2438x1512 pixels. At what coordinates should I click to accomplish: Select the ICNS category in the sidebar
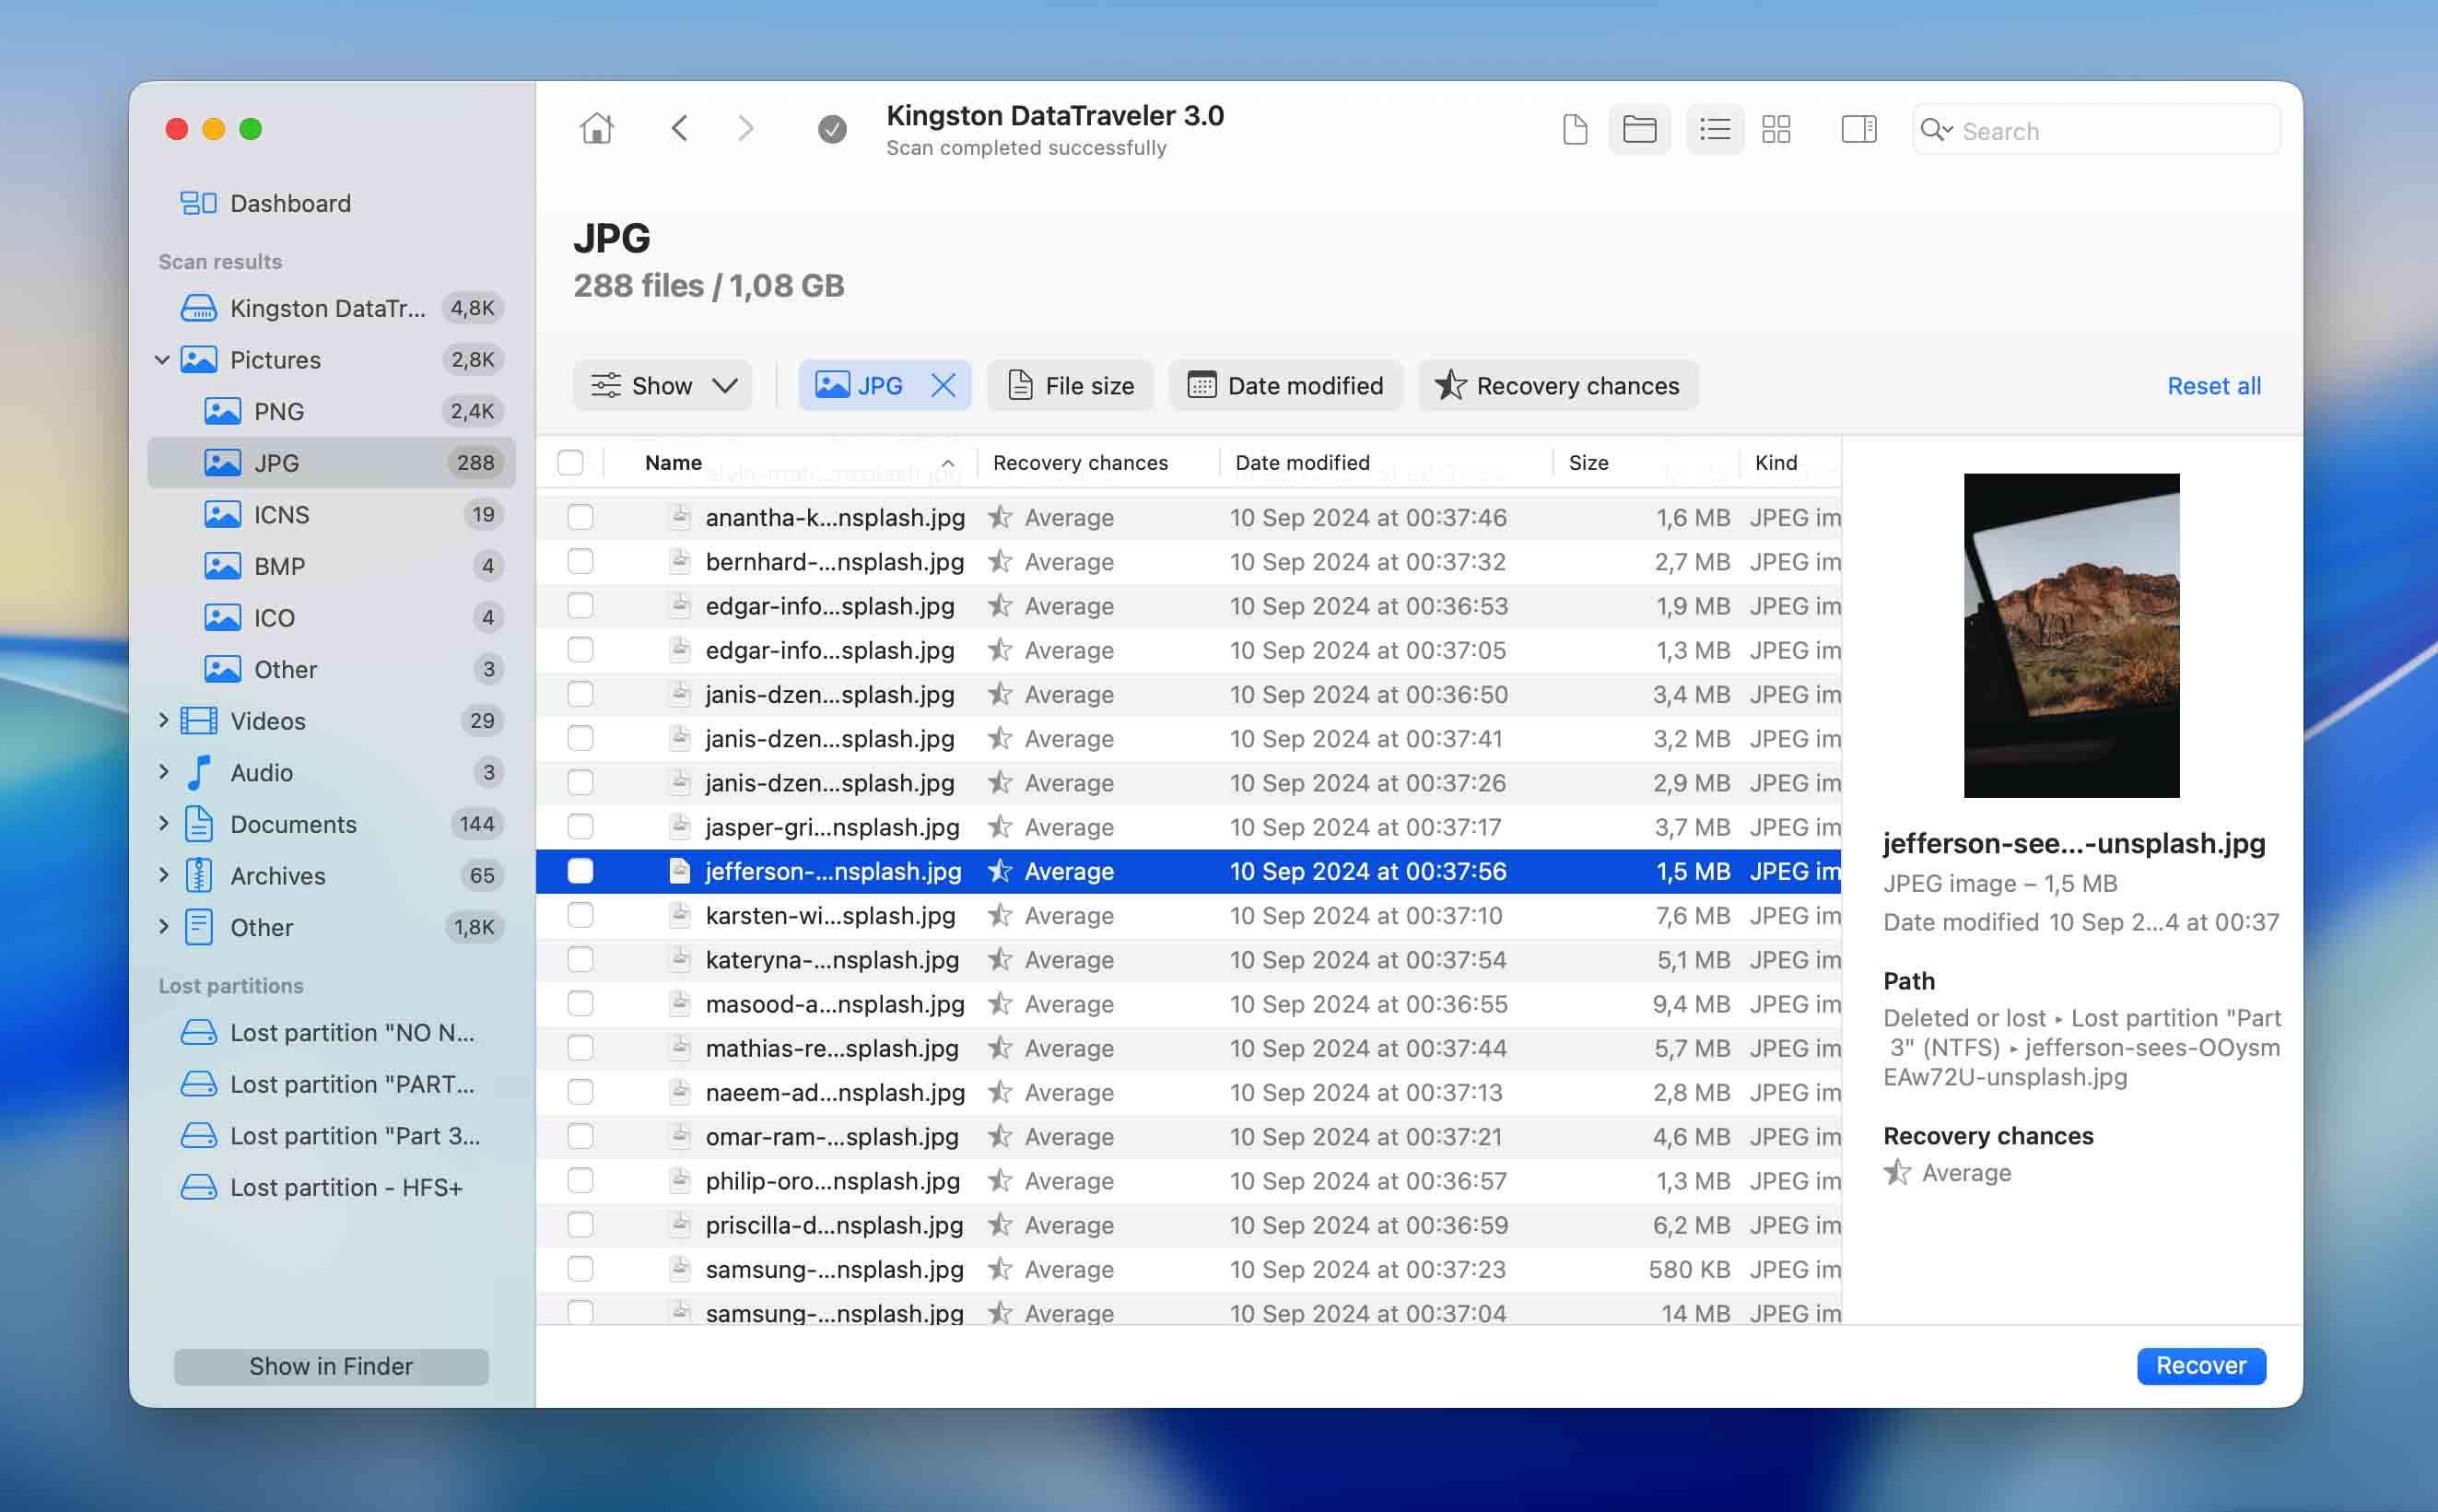coord(280,513)
